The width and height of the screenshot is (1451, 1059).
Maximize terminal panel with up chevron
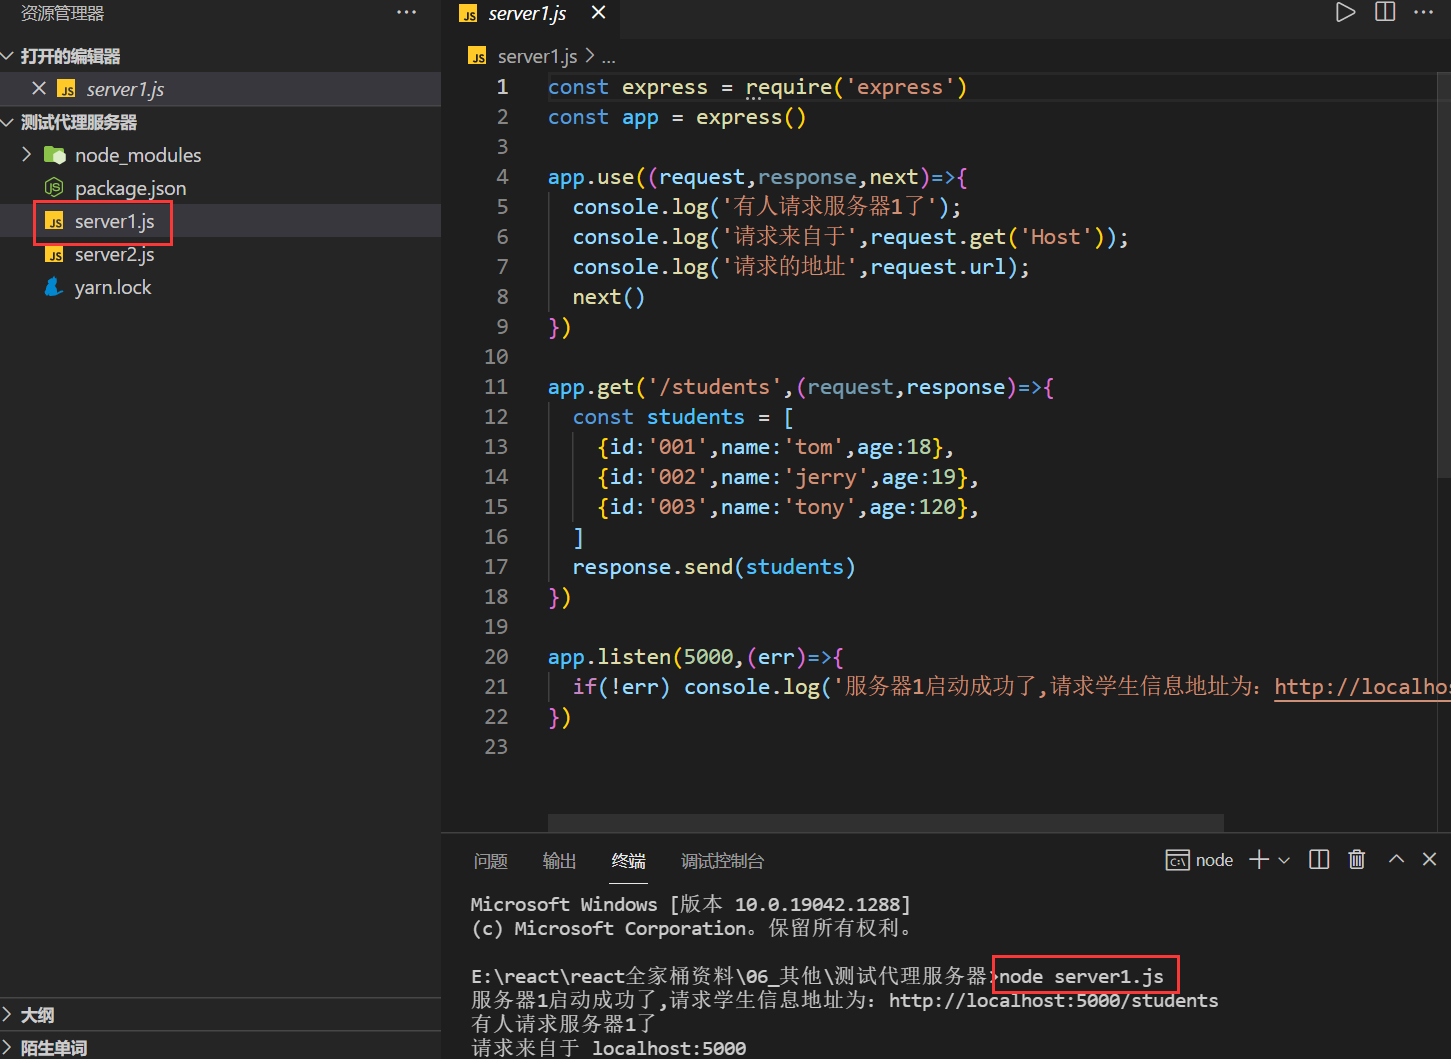pos(1396,860)
